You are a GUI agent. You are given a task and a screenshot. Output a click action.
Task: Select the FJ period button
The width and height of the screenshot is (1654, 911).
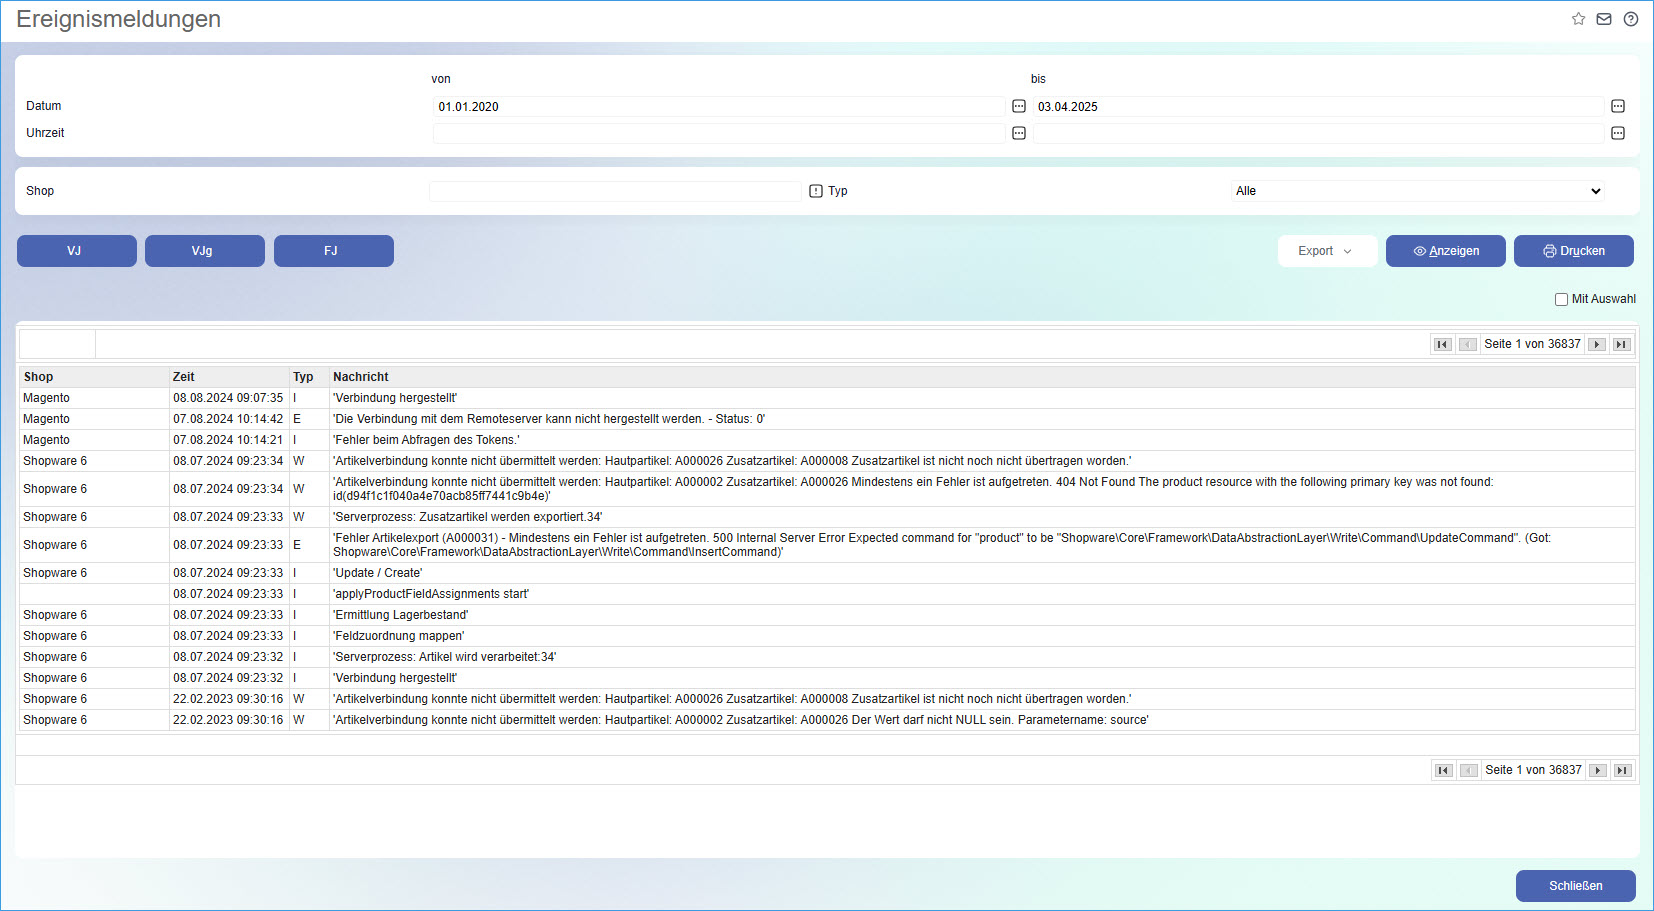(333, 251)
